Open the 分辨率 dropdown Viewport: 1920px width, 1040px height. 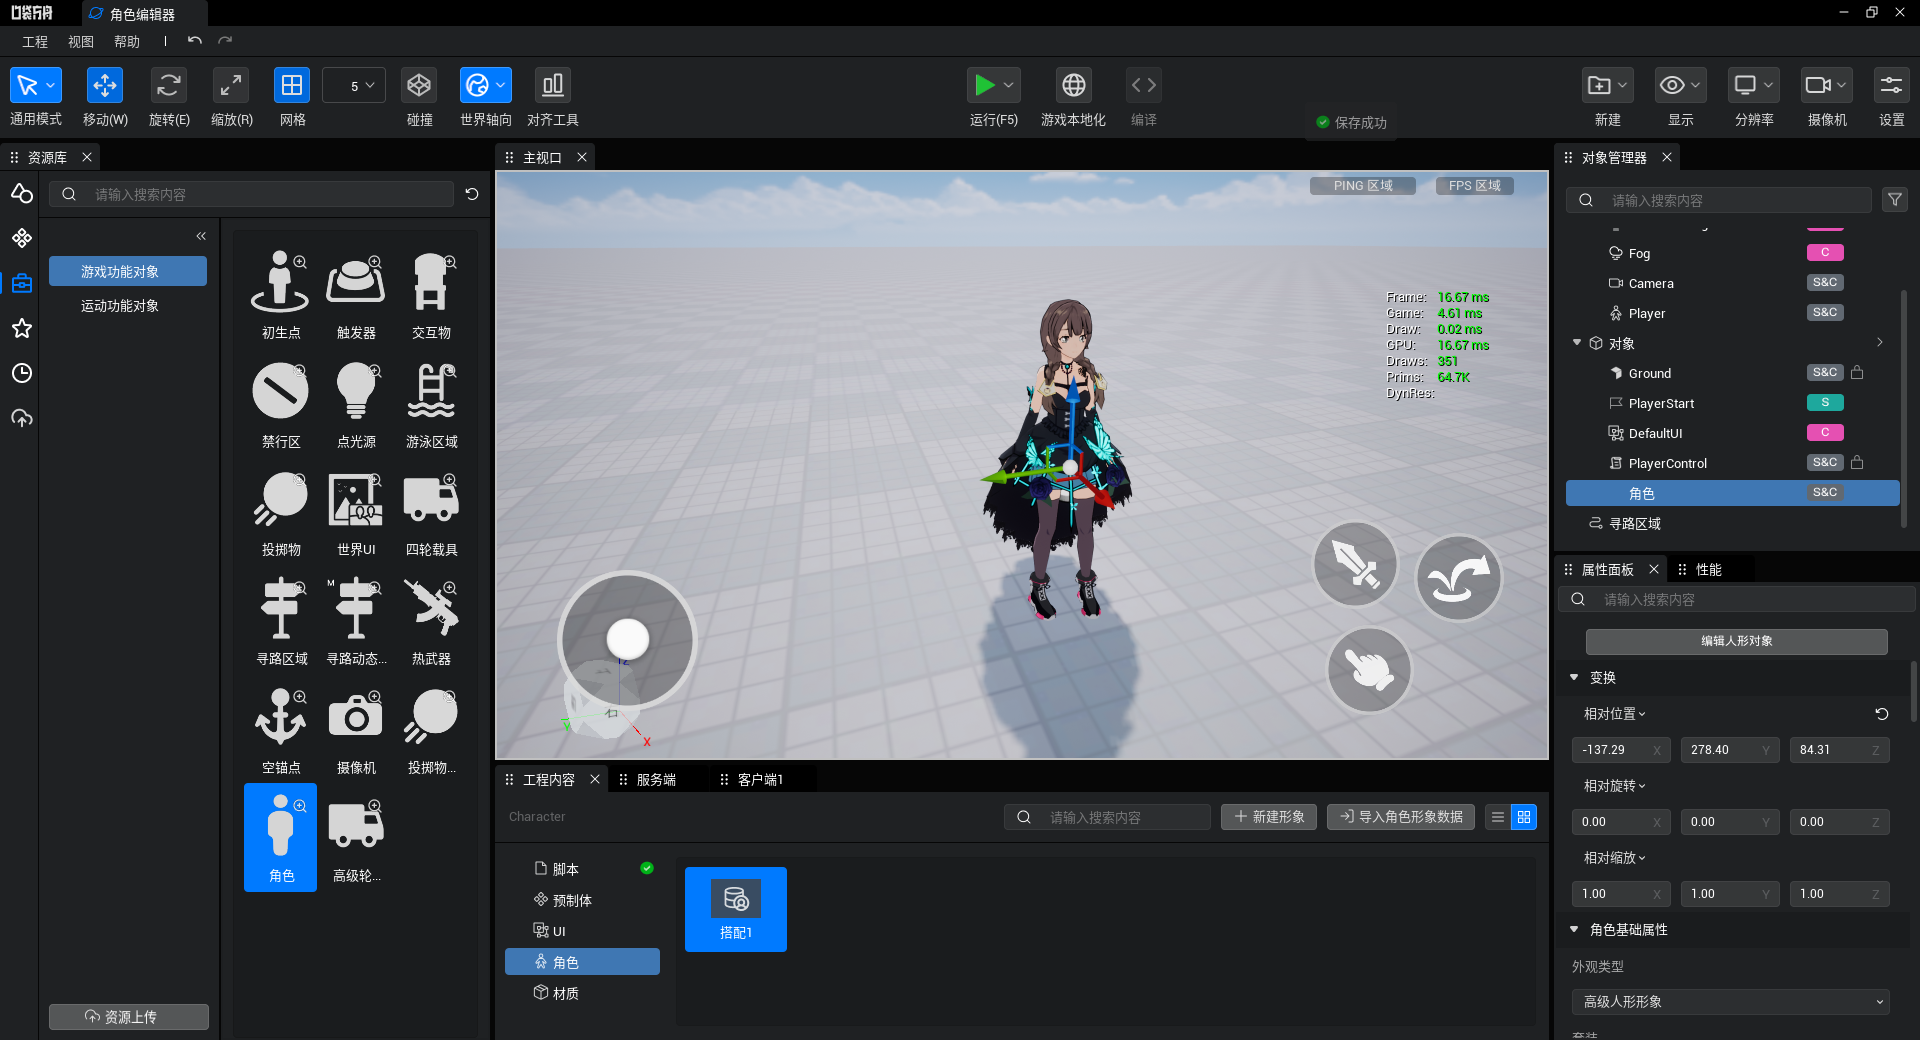click(1754, 86)
